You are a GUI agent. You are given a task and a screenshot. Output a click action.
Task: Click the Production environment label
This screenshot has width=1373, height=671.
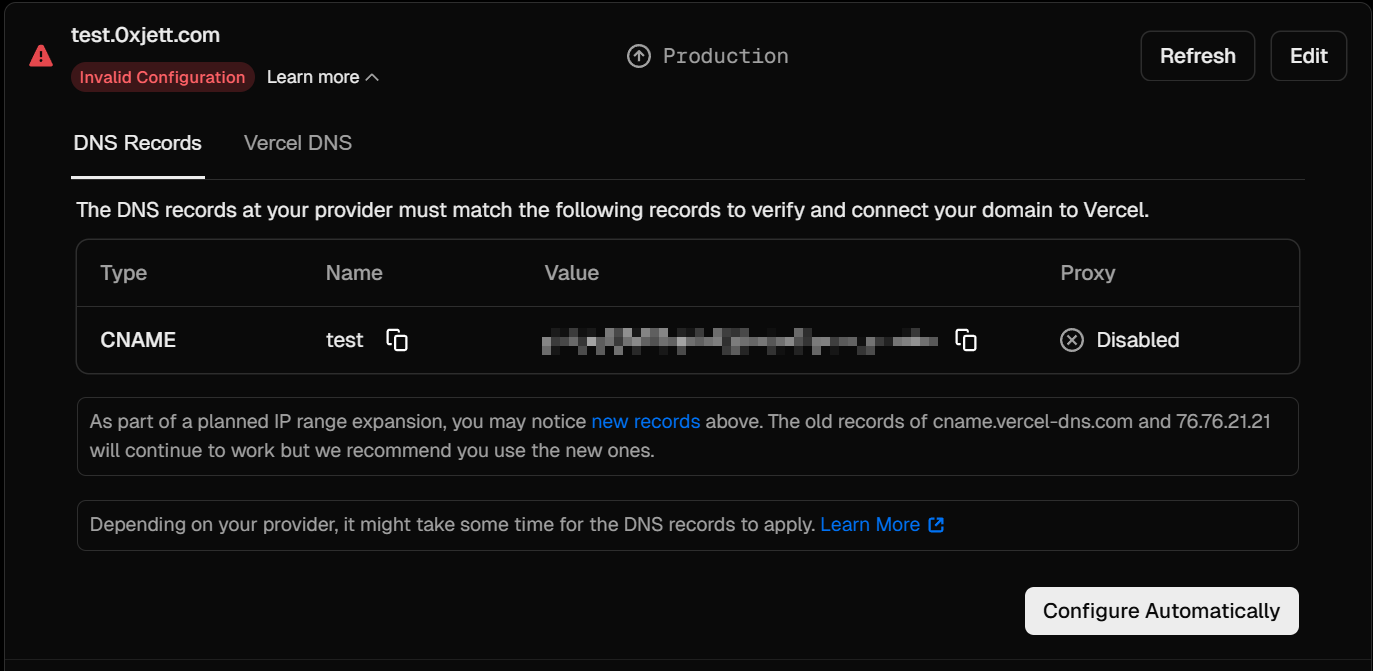(x=725, y=56)
